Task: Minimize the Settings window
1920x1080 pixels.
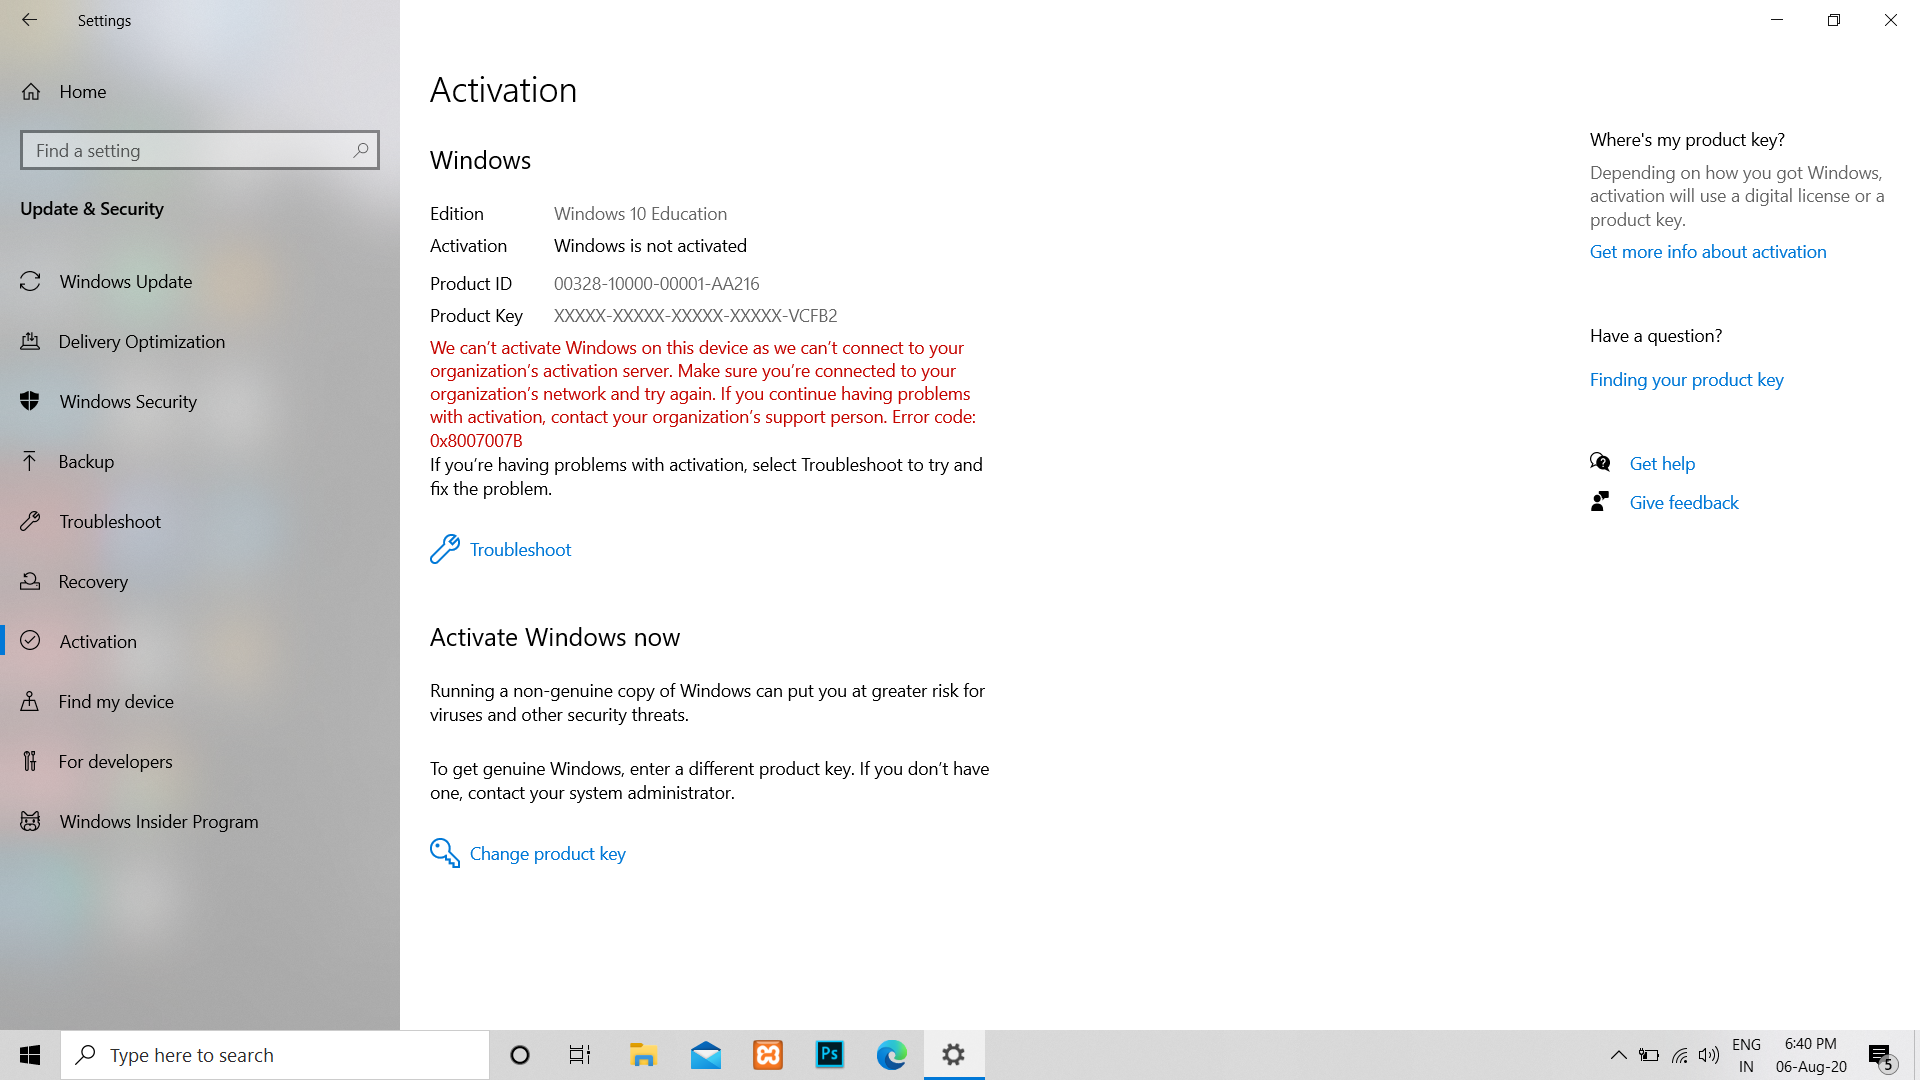Action: pyautogui.click(x=1777, y=20)
